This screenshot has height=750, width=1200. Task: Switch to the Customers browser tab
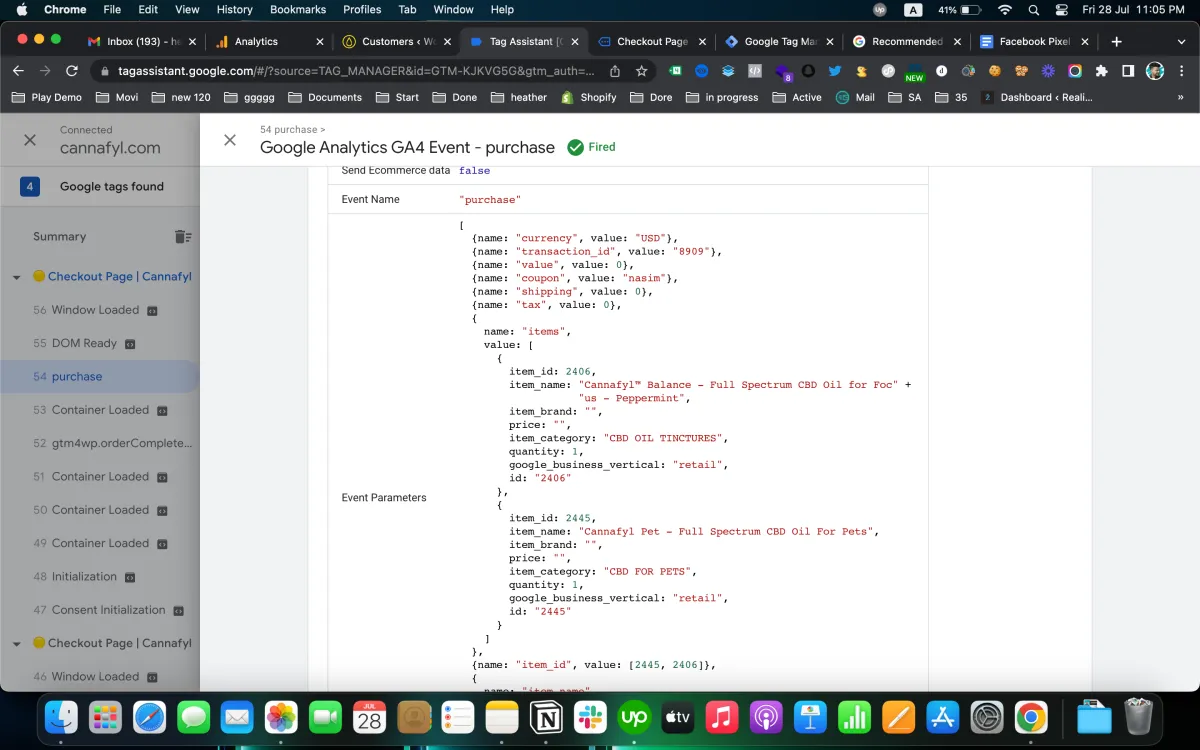pos(395,42)
